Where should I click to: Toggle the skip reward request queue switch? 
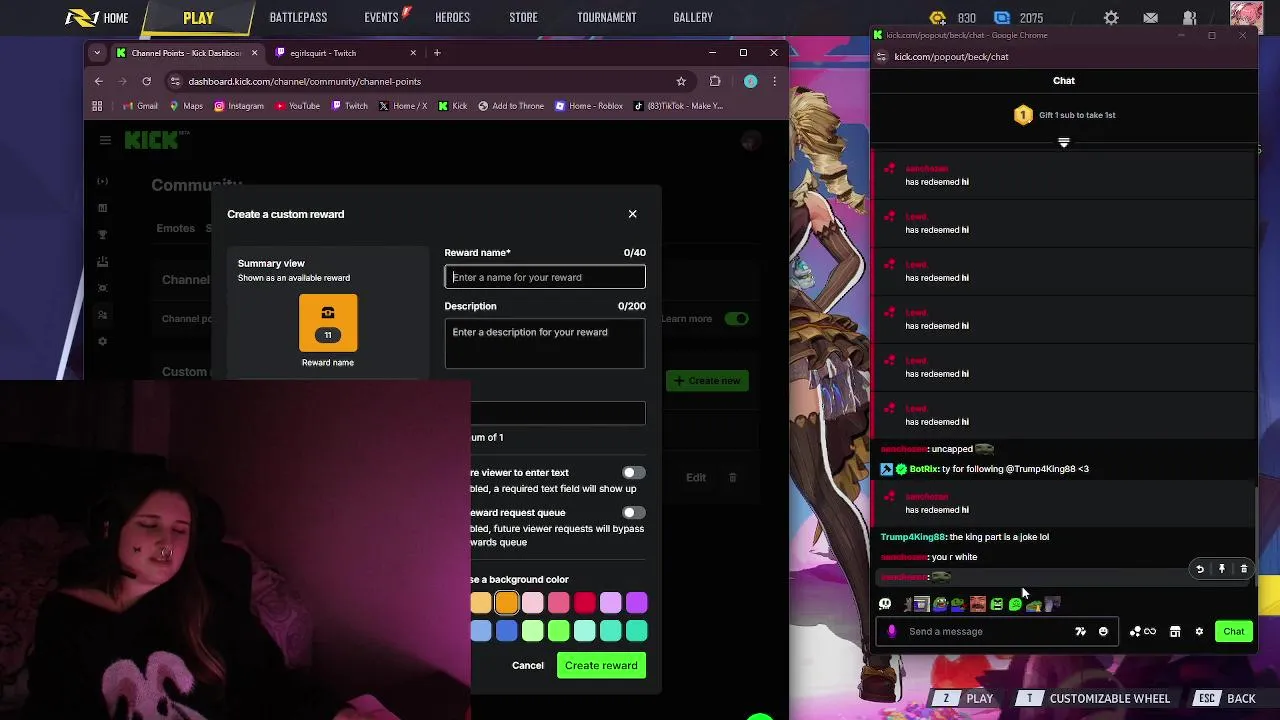[634, 513]
